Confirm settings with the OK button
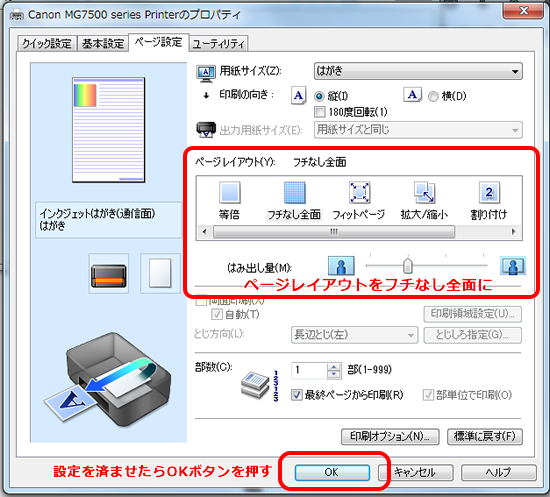Viewport: 550px width, 497px height. click(332, 472)
